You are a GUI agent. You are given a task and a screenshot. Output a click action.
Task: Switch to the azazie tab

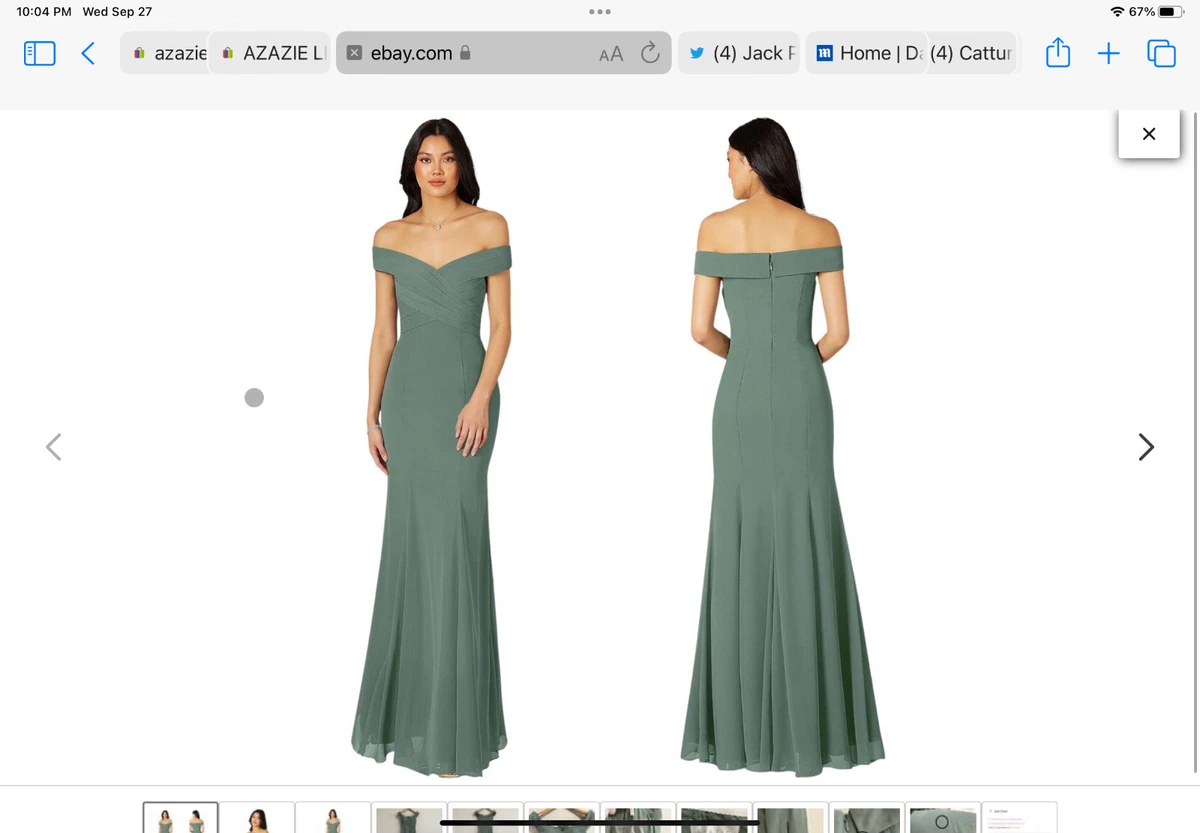tap(165, 53)
